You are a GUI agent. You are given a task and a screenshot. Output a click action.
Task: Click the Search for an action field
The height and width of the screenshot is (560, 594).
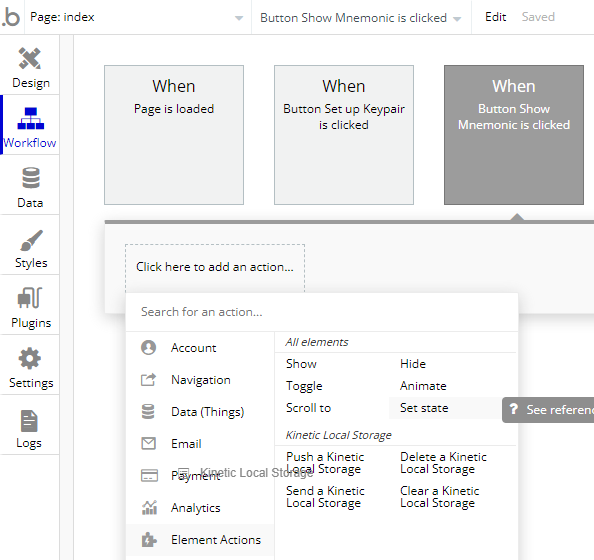pos(322,312)
